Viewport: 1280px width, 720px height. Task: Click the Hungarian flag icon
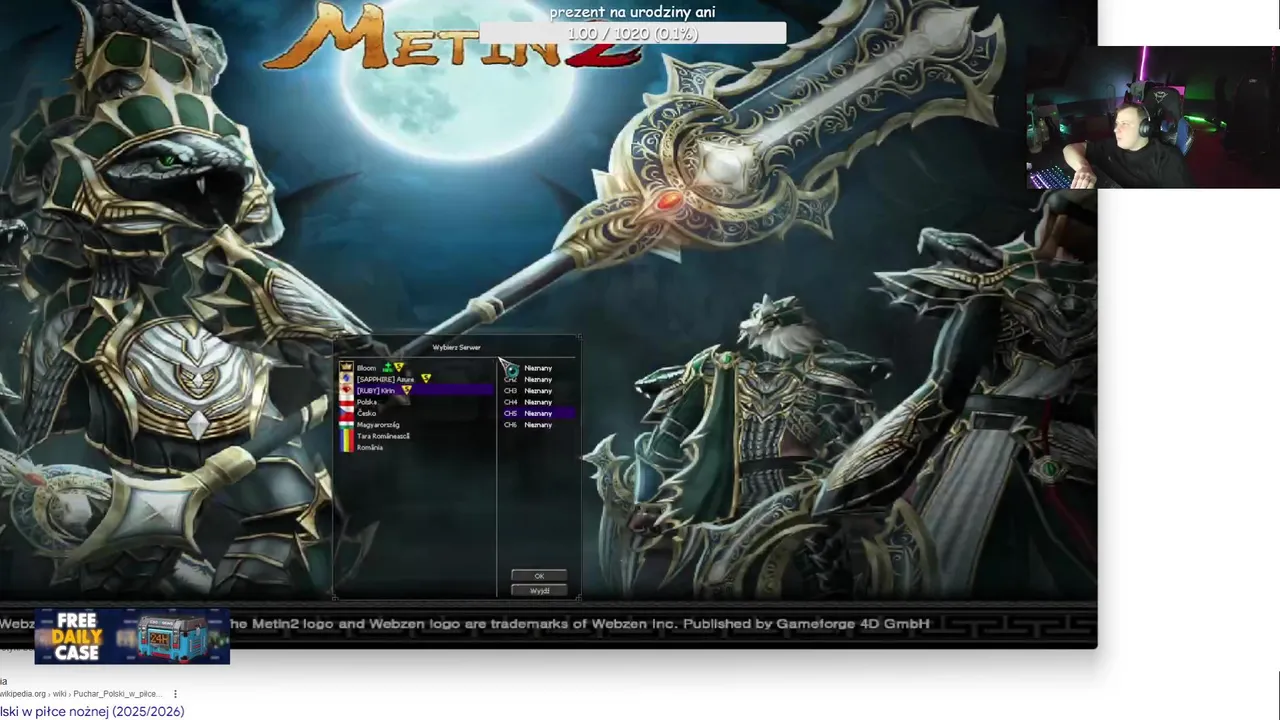click(346, 424)
